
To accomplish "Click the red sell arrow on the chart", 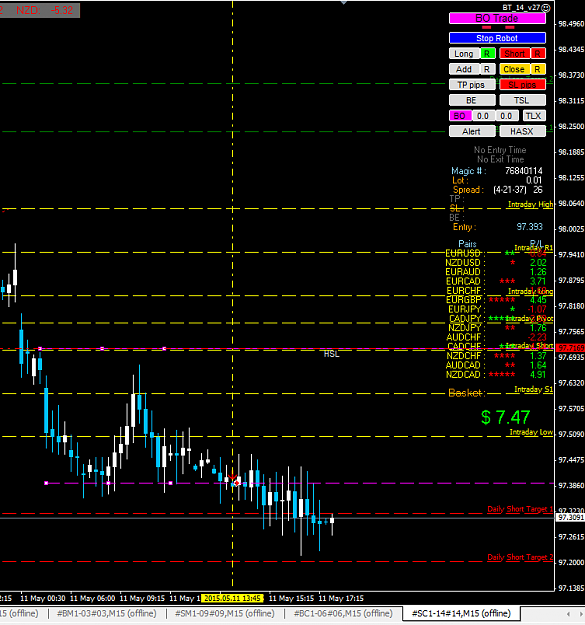I will coord(232,477).
